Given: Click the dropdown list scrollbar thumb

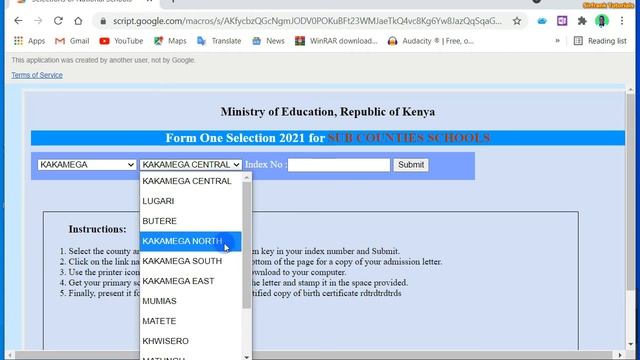Looking at the screenshot, I should [247, 245].
